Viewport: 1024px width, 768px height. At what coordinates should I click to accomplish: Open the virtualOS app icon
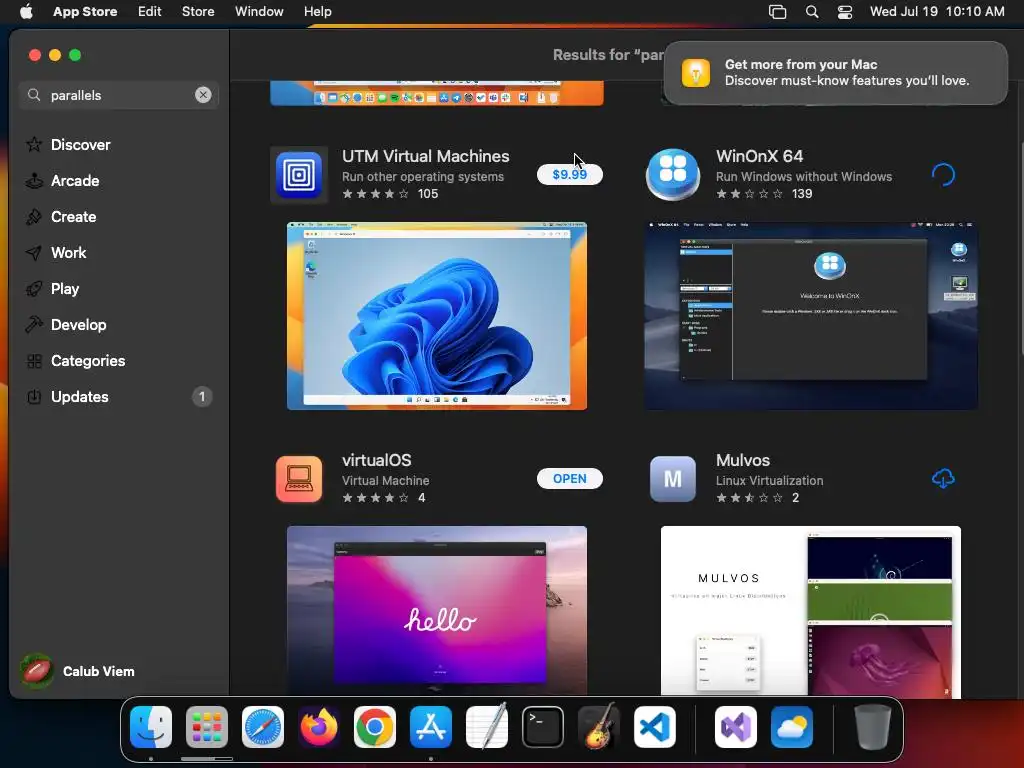299,479
